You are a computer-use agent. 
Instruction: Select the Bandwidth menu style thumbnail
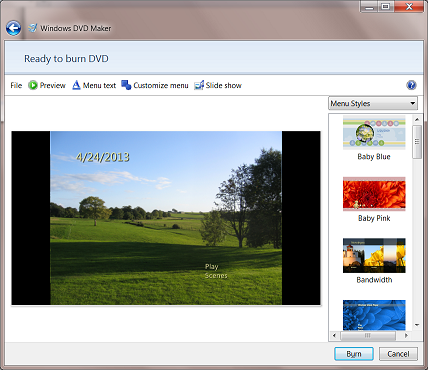click(374, 256)
